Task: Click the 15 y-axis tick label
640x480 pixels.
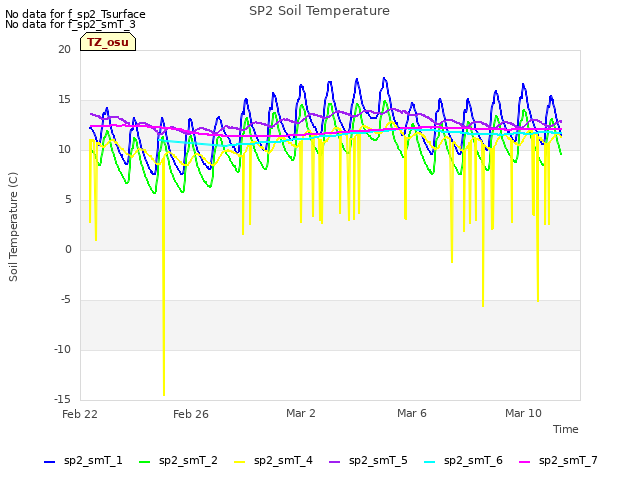Action: coord(64,100)
